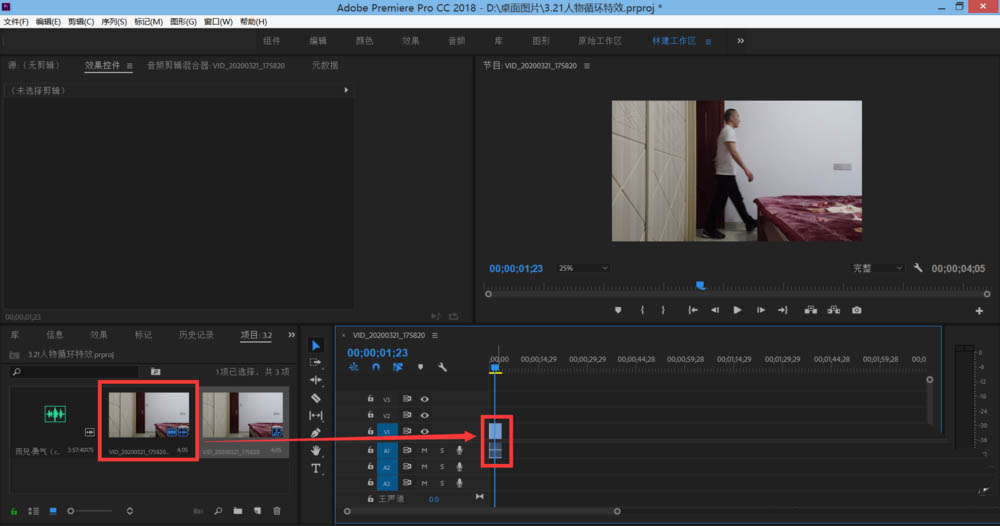The width and height of the screenshot is (1000, 526).
Task: Switch to the 历史记录 tab
Action: tap(195, 335)
